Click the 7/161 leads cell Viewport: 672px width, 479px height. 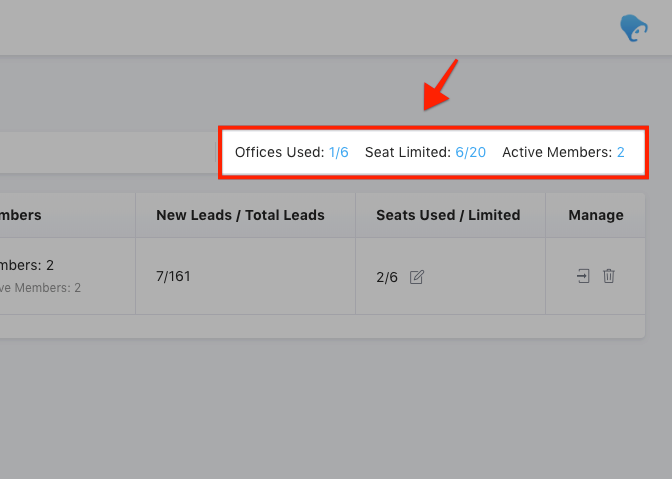pos(173,276)
